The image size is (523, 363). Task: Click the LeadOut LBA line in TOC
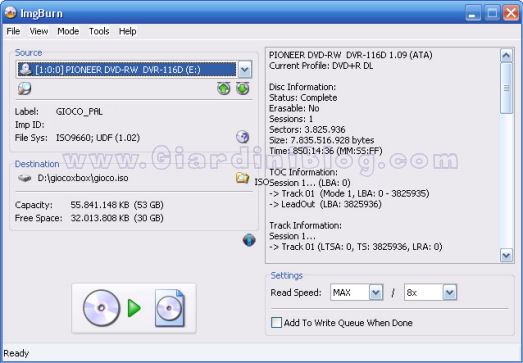[x=325, y=204]
